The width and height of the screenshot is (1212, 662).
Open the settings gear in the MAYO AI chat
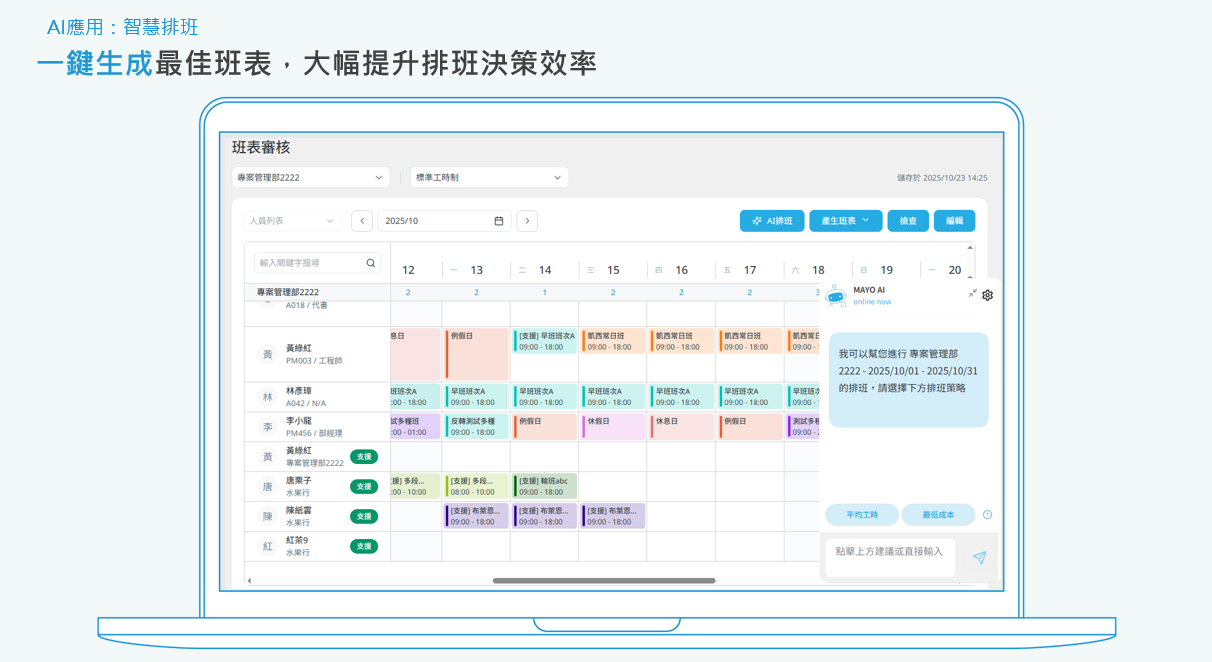[987, 295]
